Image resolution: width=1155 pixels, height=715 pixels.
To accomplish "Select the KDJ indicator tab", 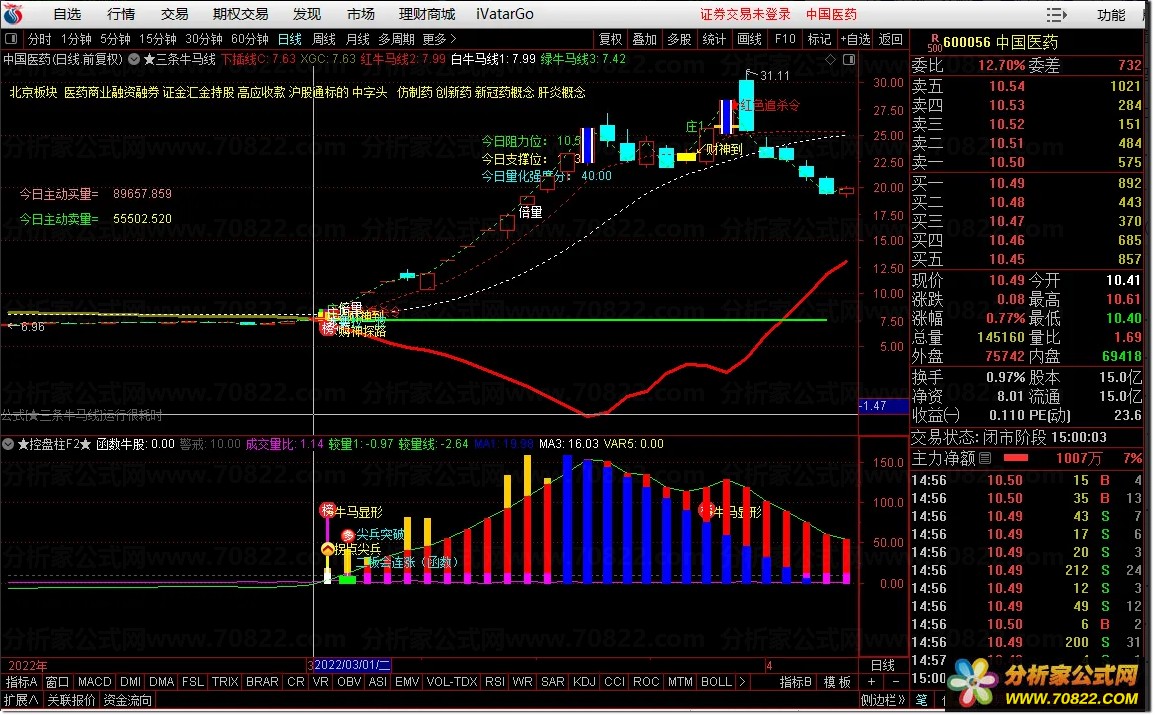I will coord(584,682).
